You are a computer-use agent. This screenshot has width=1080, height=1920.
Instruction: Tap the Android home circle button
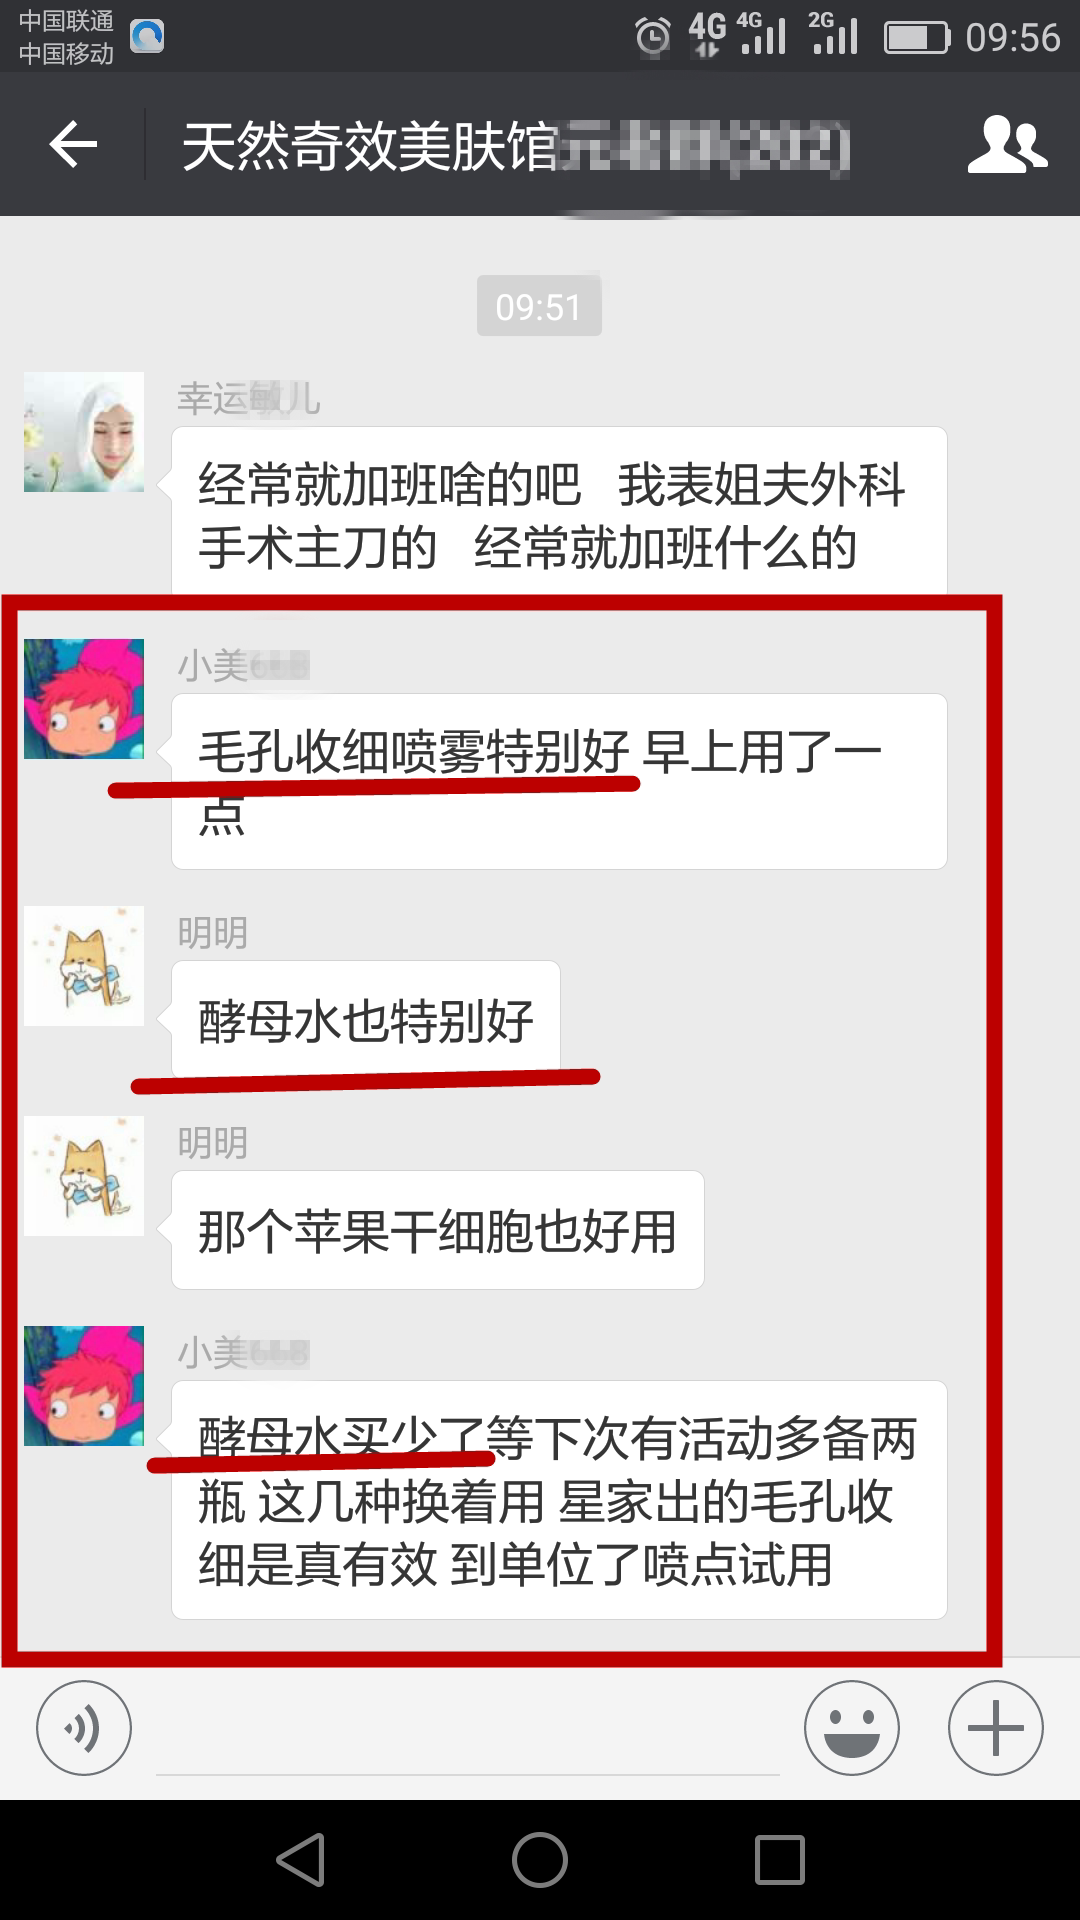[540, 1860]
